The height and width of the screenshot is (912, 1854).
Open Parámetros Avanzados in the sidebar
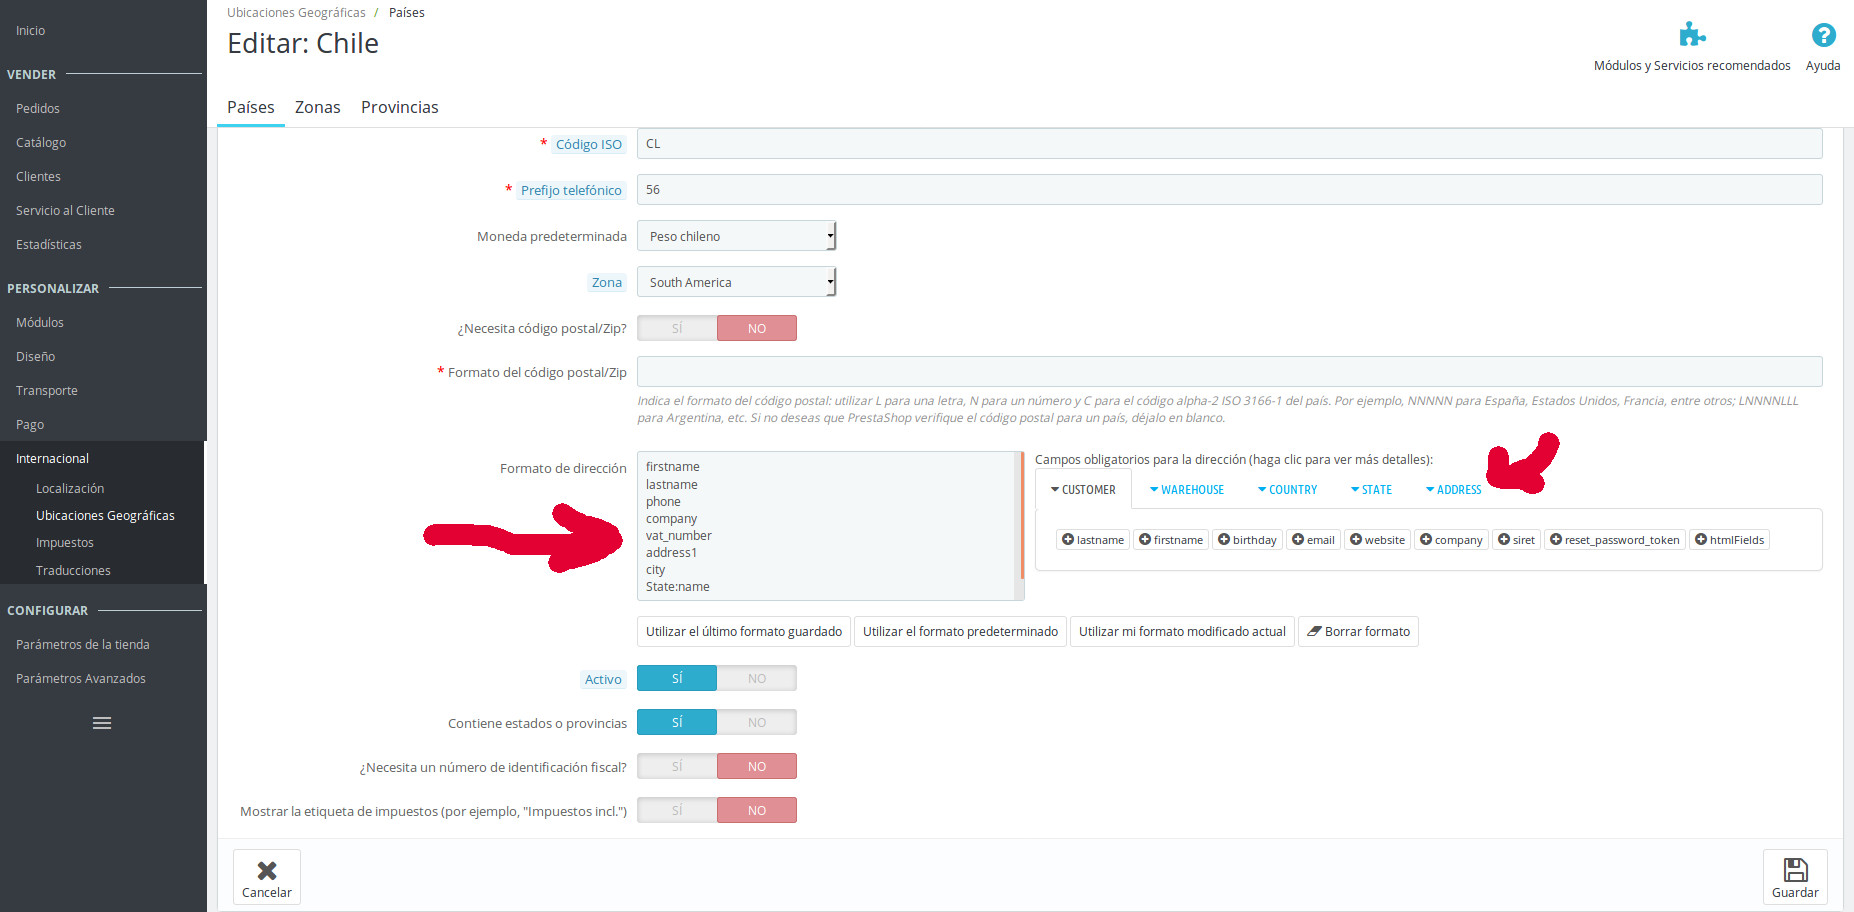click(81, 678)
